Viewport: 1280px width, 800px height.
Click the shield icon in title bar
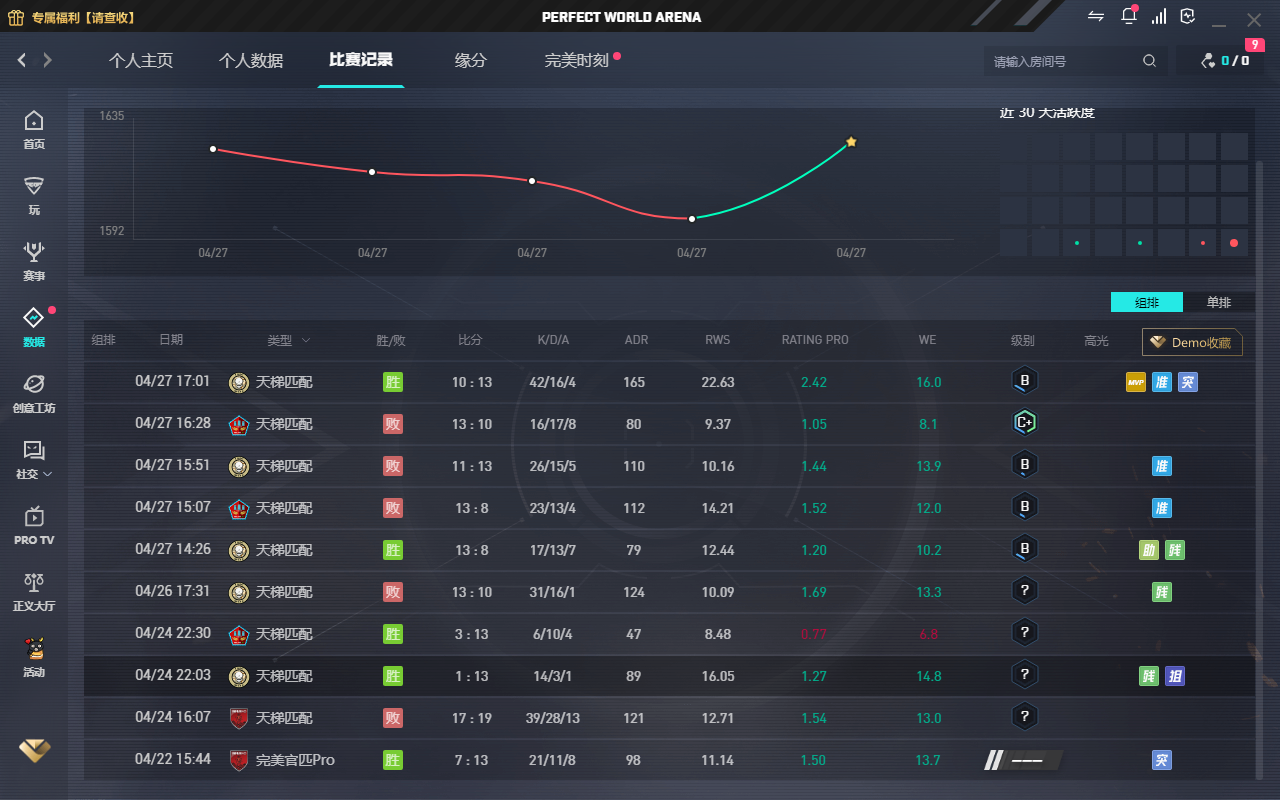(1187, 16)
